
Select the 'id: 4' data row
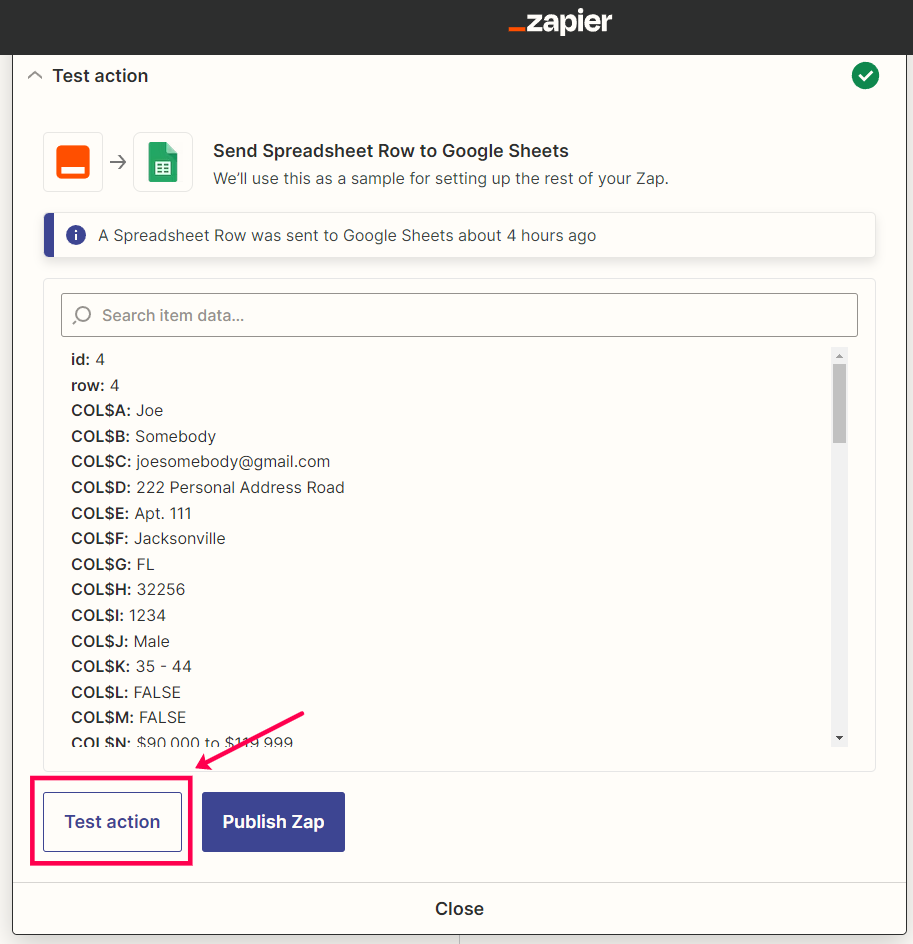[x=88, y=359]
